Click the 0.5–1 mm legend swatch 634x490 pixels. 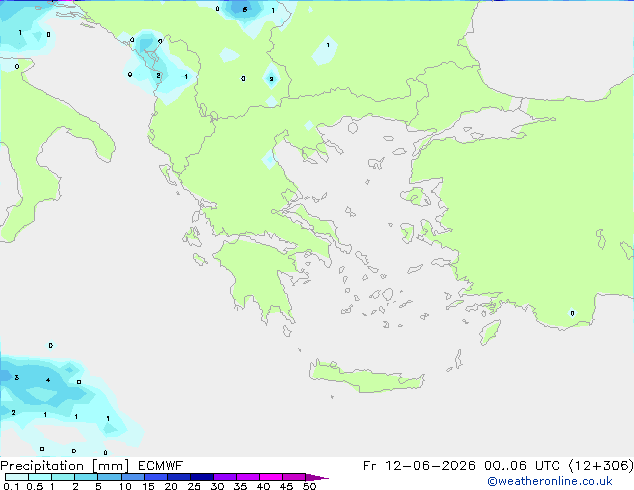click(40, 477)
